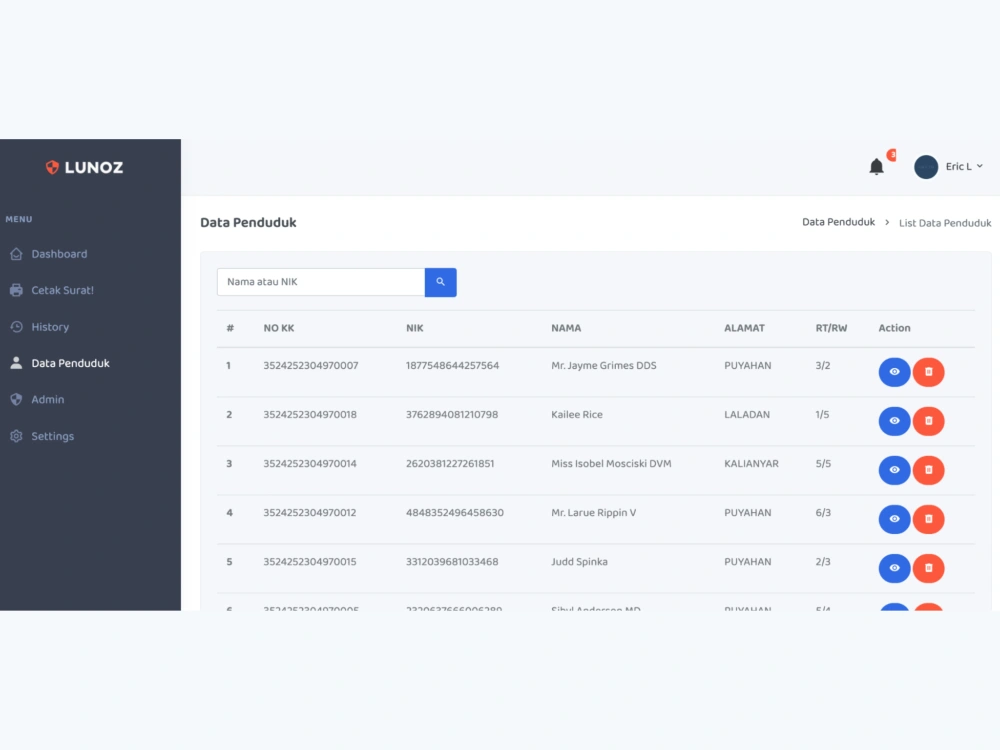Click the Dashboard home icon

coord(17,254)
